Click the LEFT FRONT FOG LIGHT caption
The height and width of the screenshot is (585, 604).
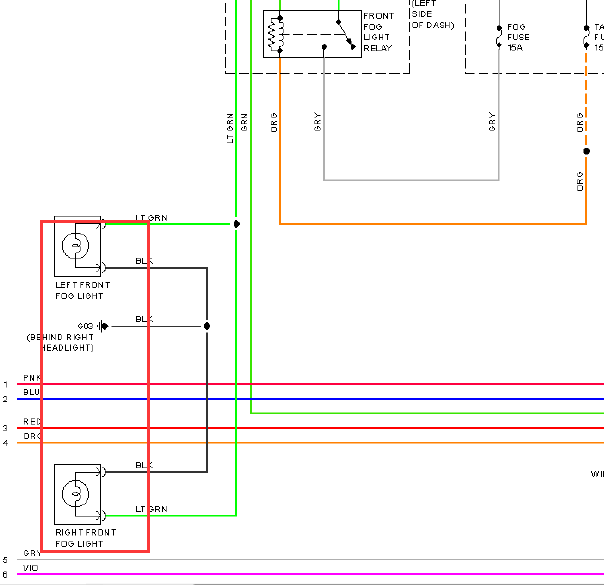(82, 290)
